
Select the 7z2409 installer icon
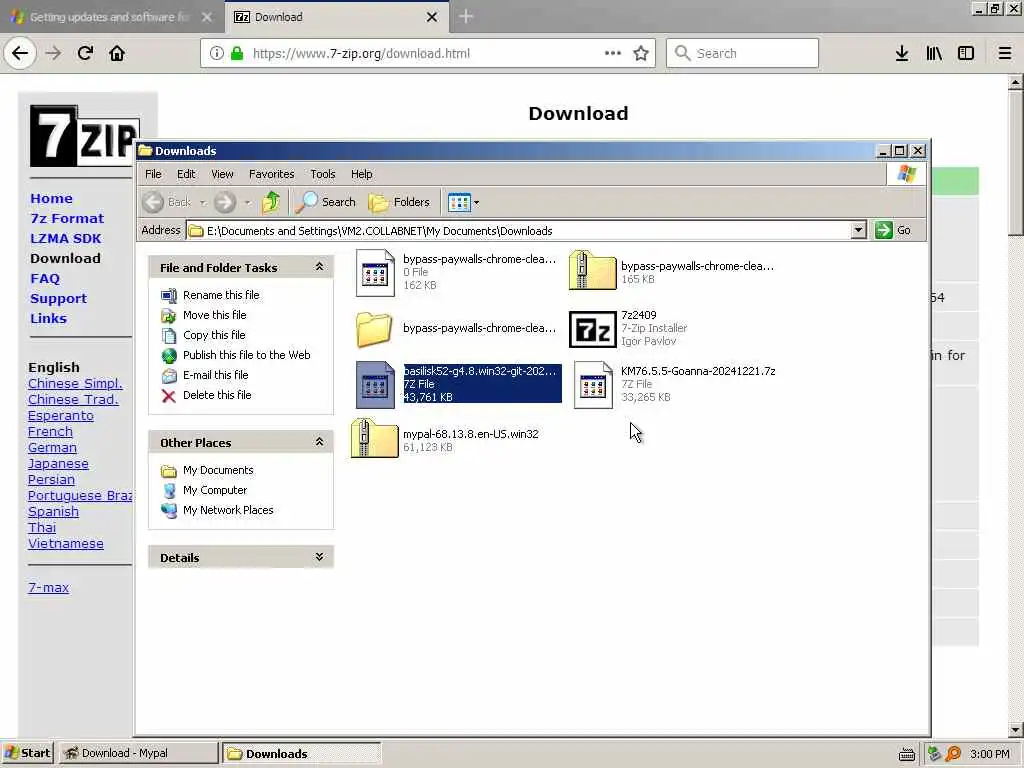592,329
